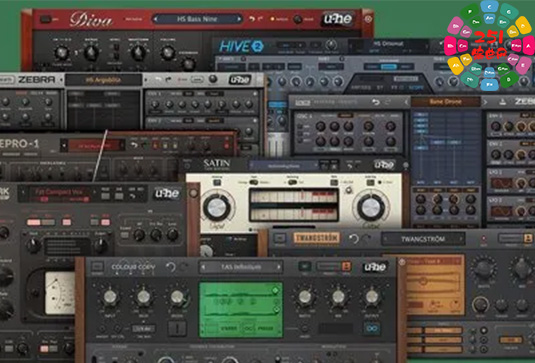Toggle leftmost pink button in compressor plugin
This screenshot has width=535, height=363.
click(x=34, y=222)
